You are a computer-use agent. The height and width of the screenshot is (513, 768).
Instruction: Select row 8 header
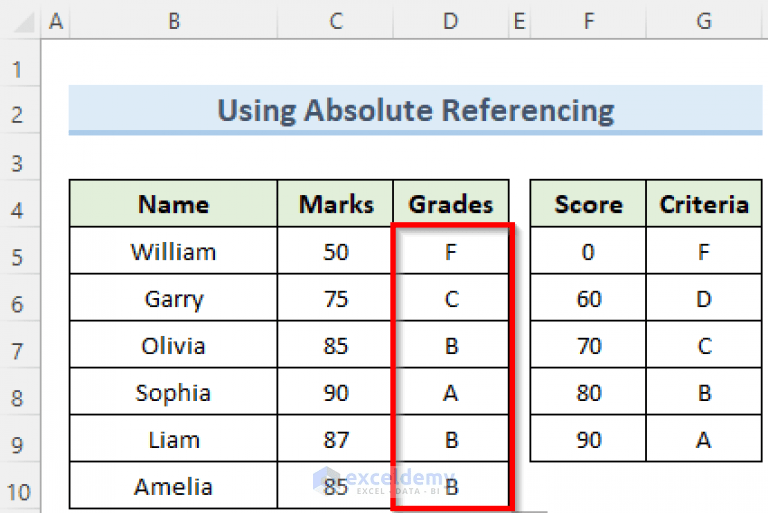click(20, 392)
